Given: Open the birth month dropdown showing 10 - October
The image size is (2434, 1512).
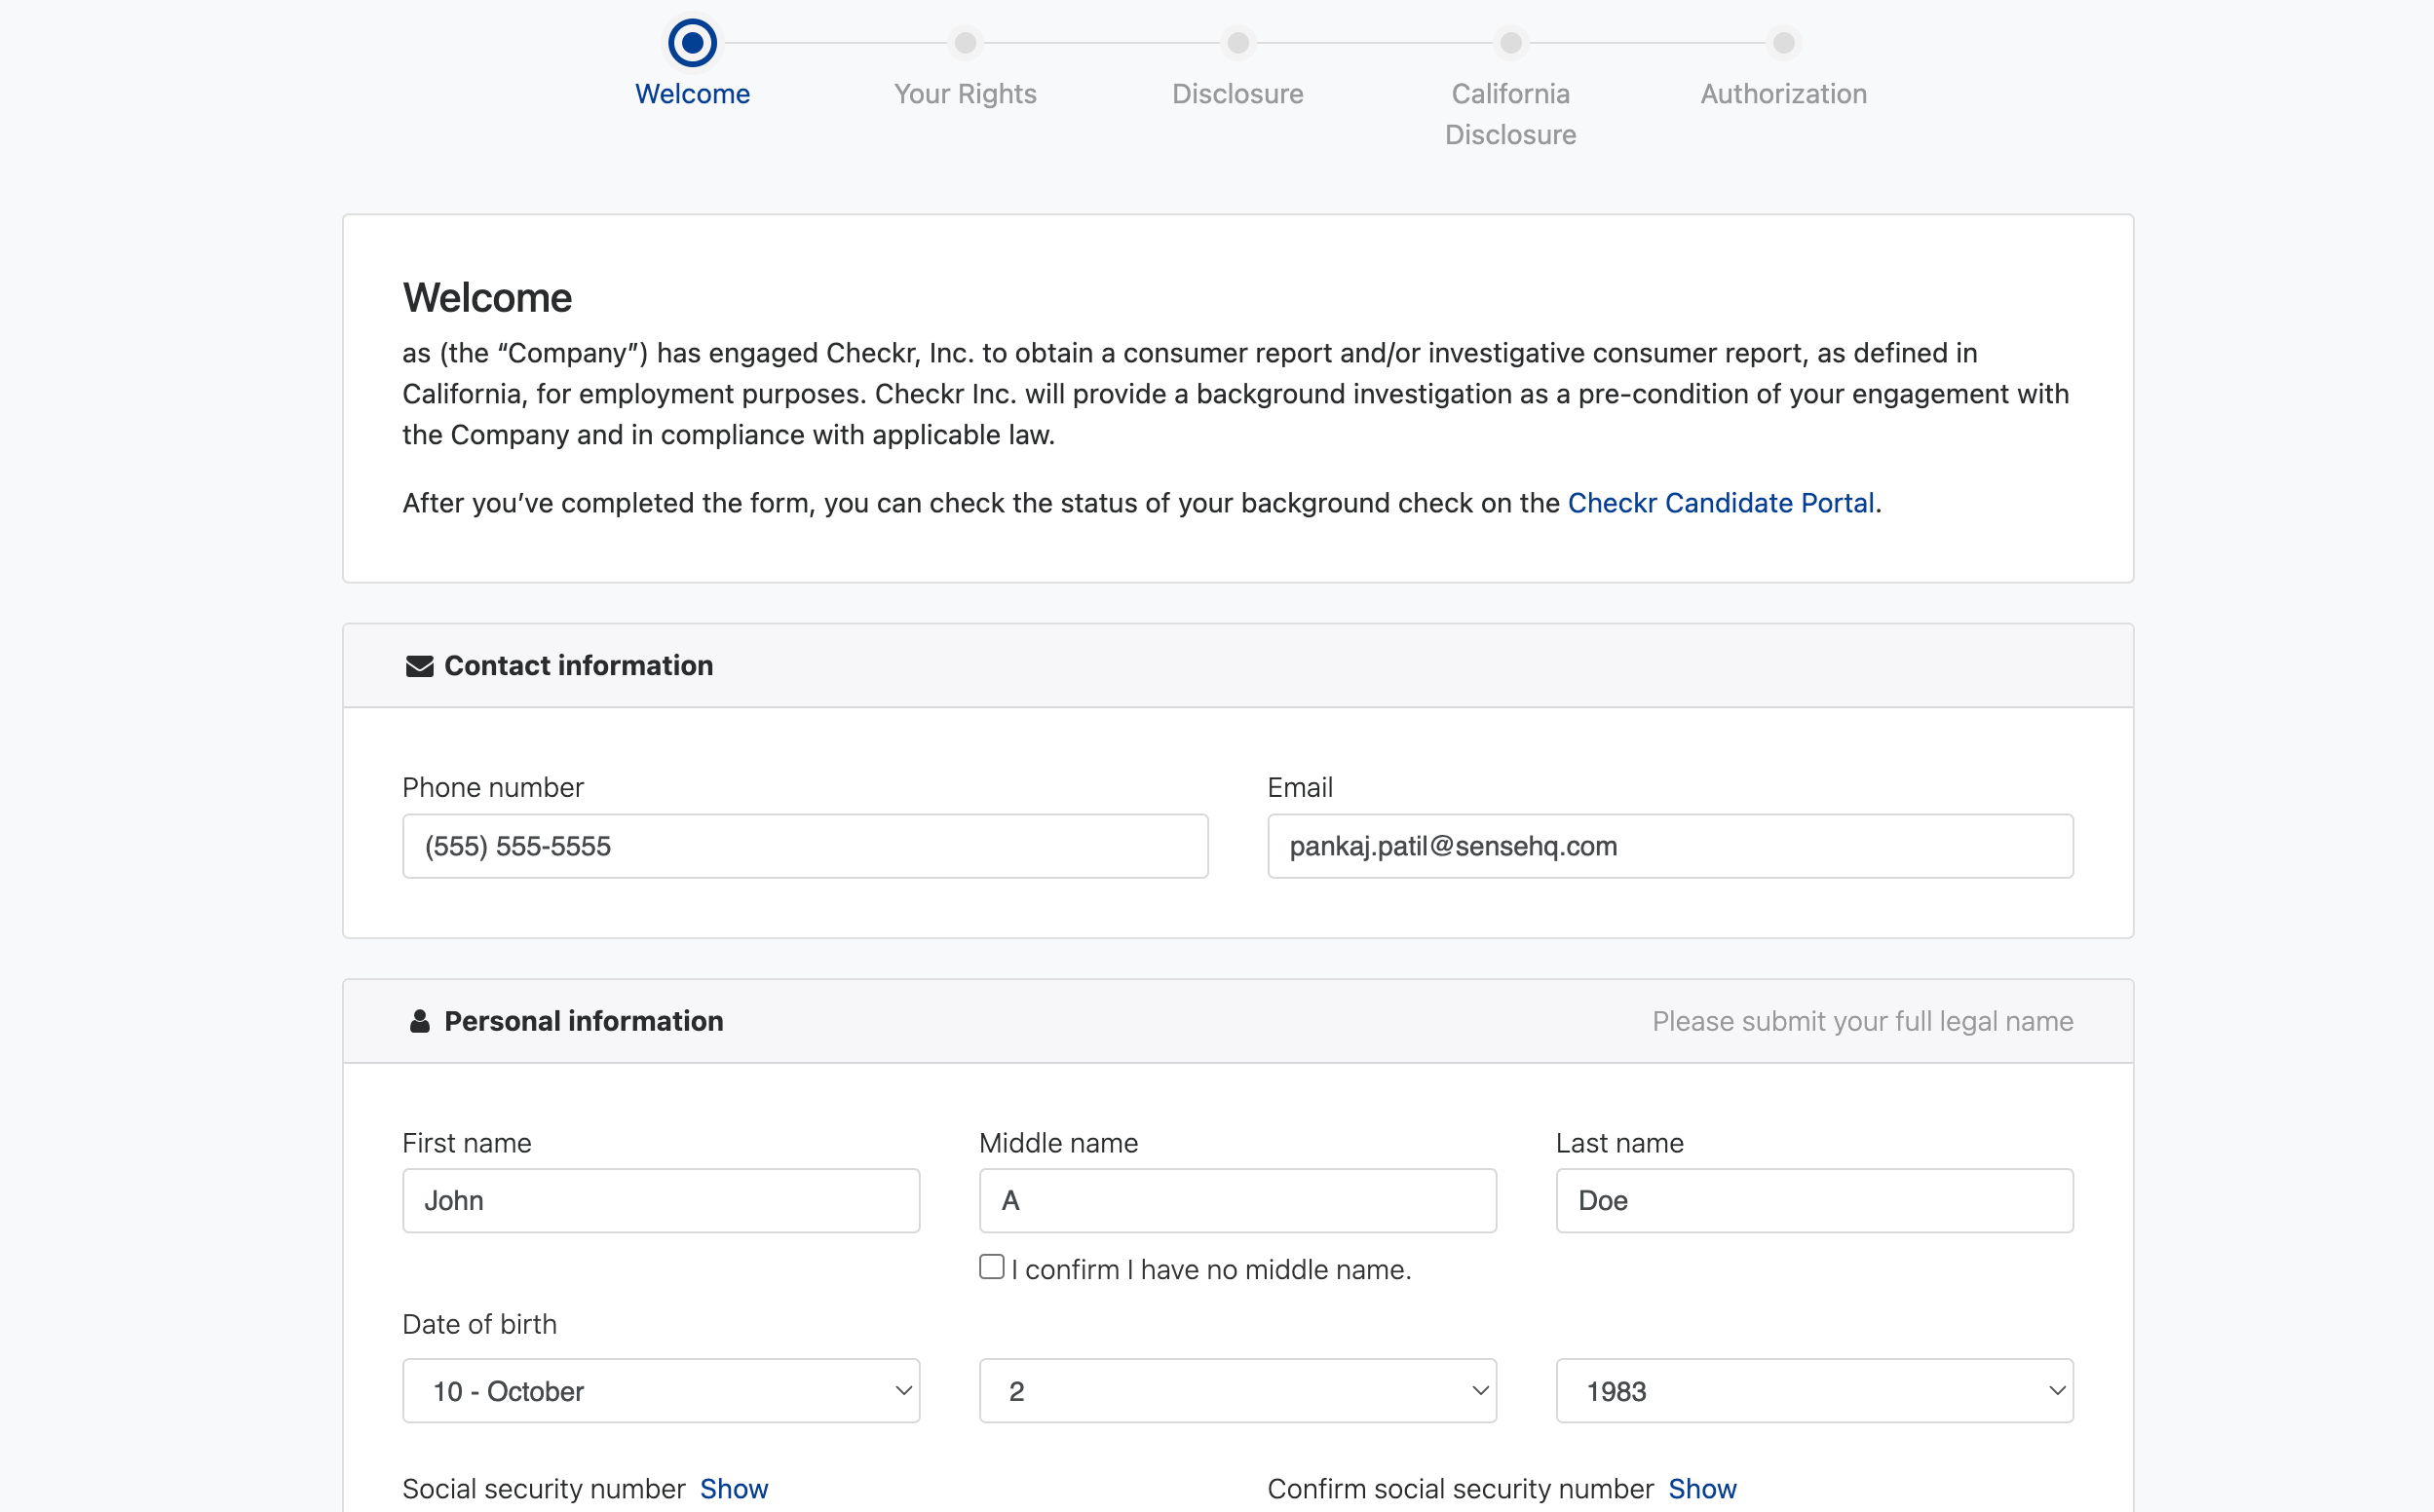Looking at the screenshot, I should [x=660, y=1390].
